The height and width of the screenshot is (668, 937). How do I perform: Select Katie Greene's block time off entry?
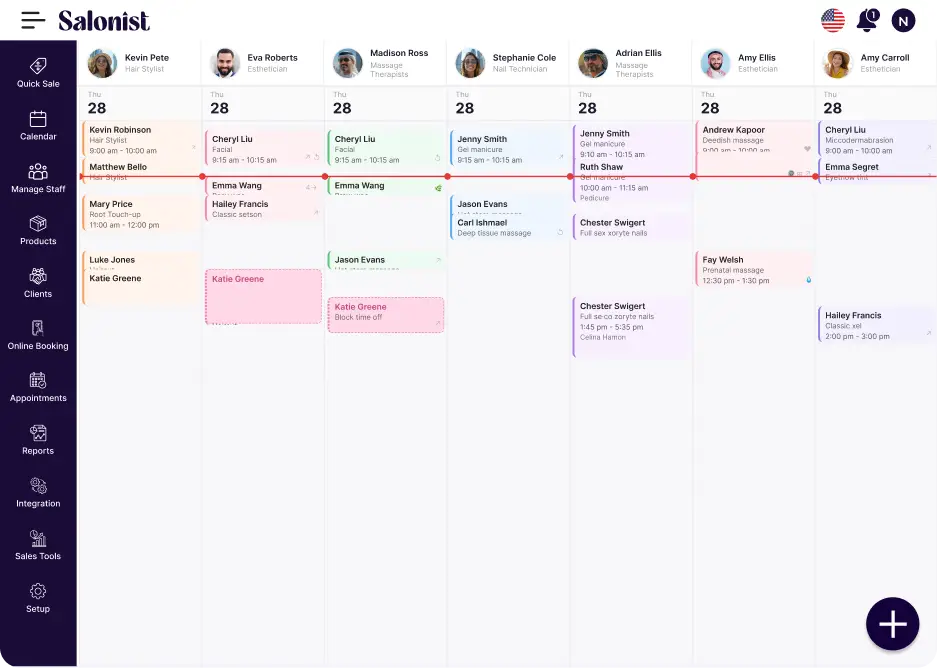385,314
